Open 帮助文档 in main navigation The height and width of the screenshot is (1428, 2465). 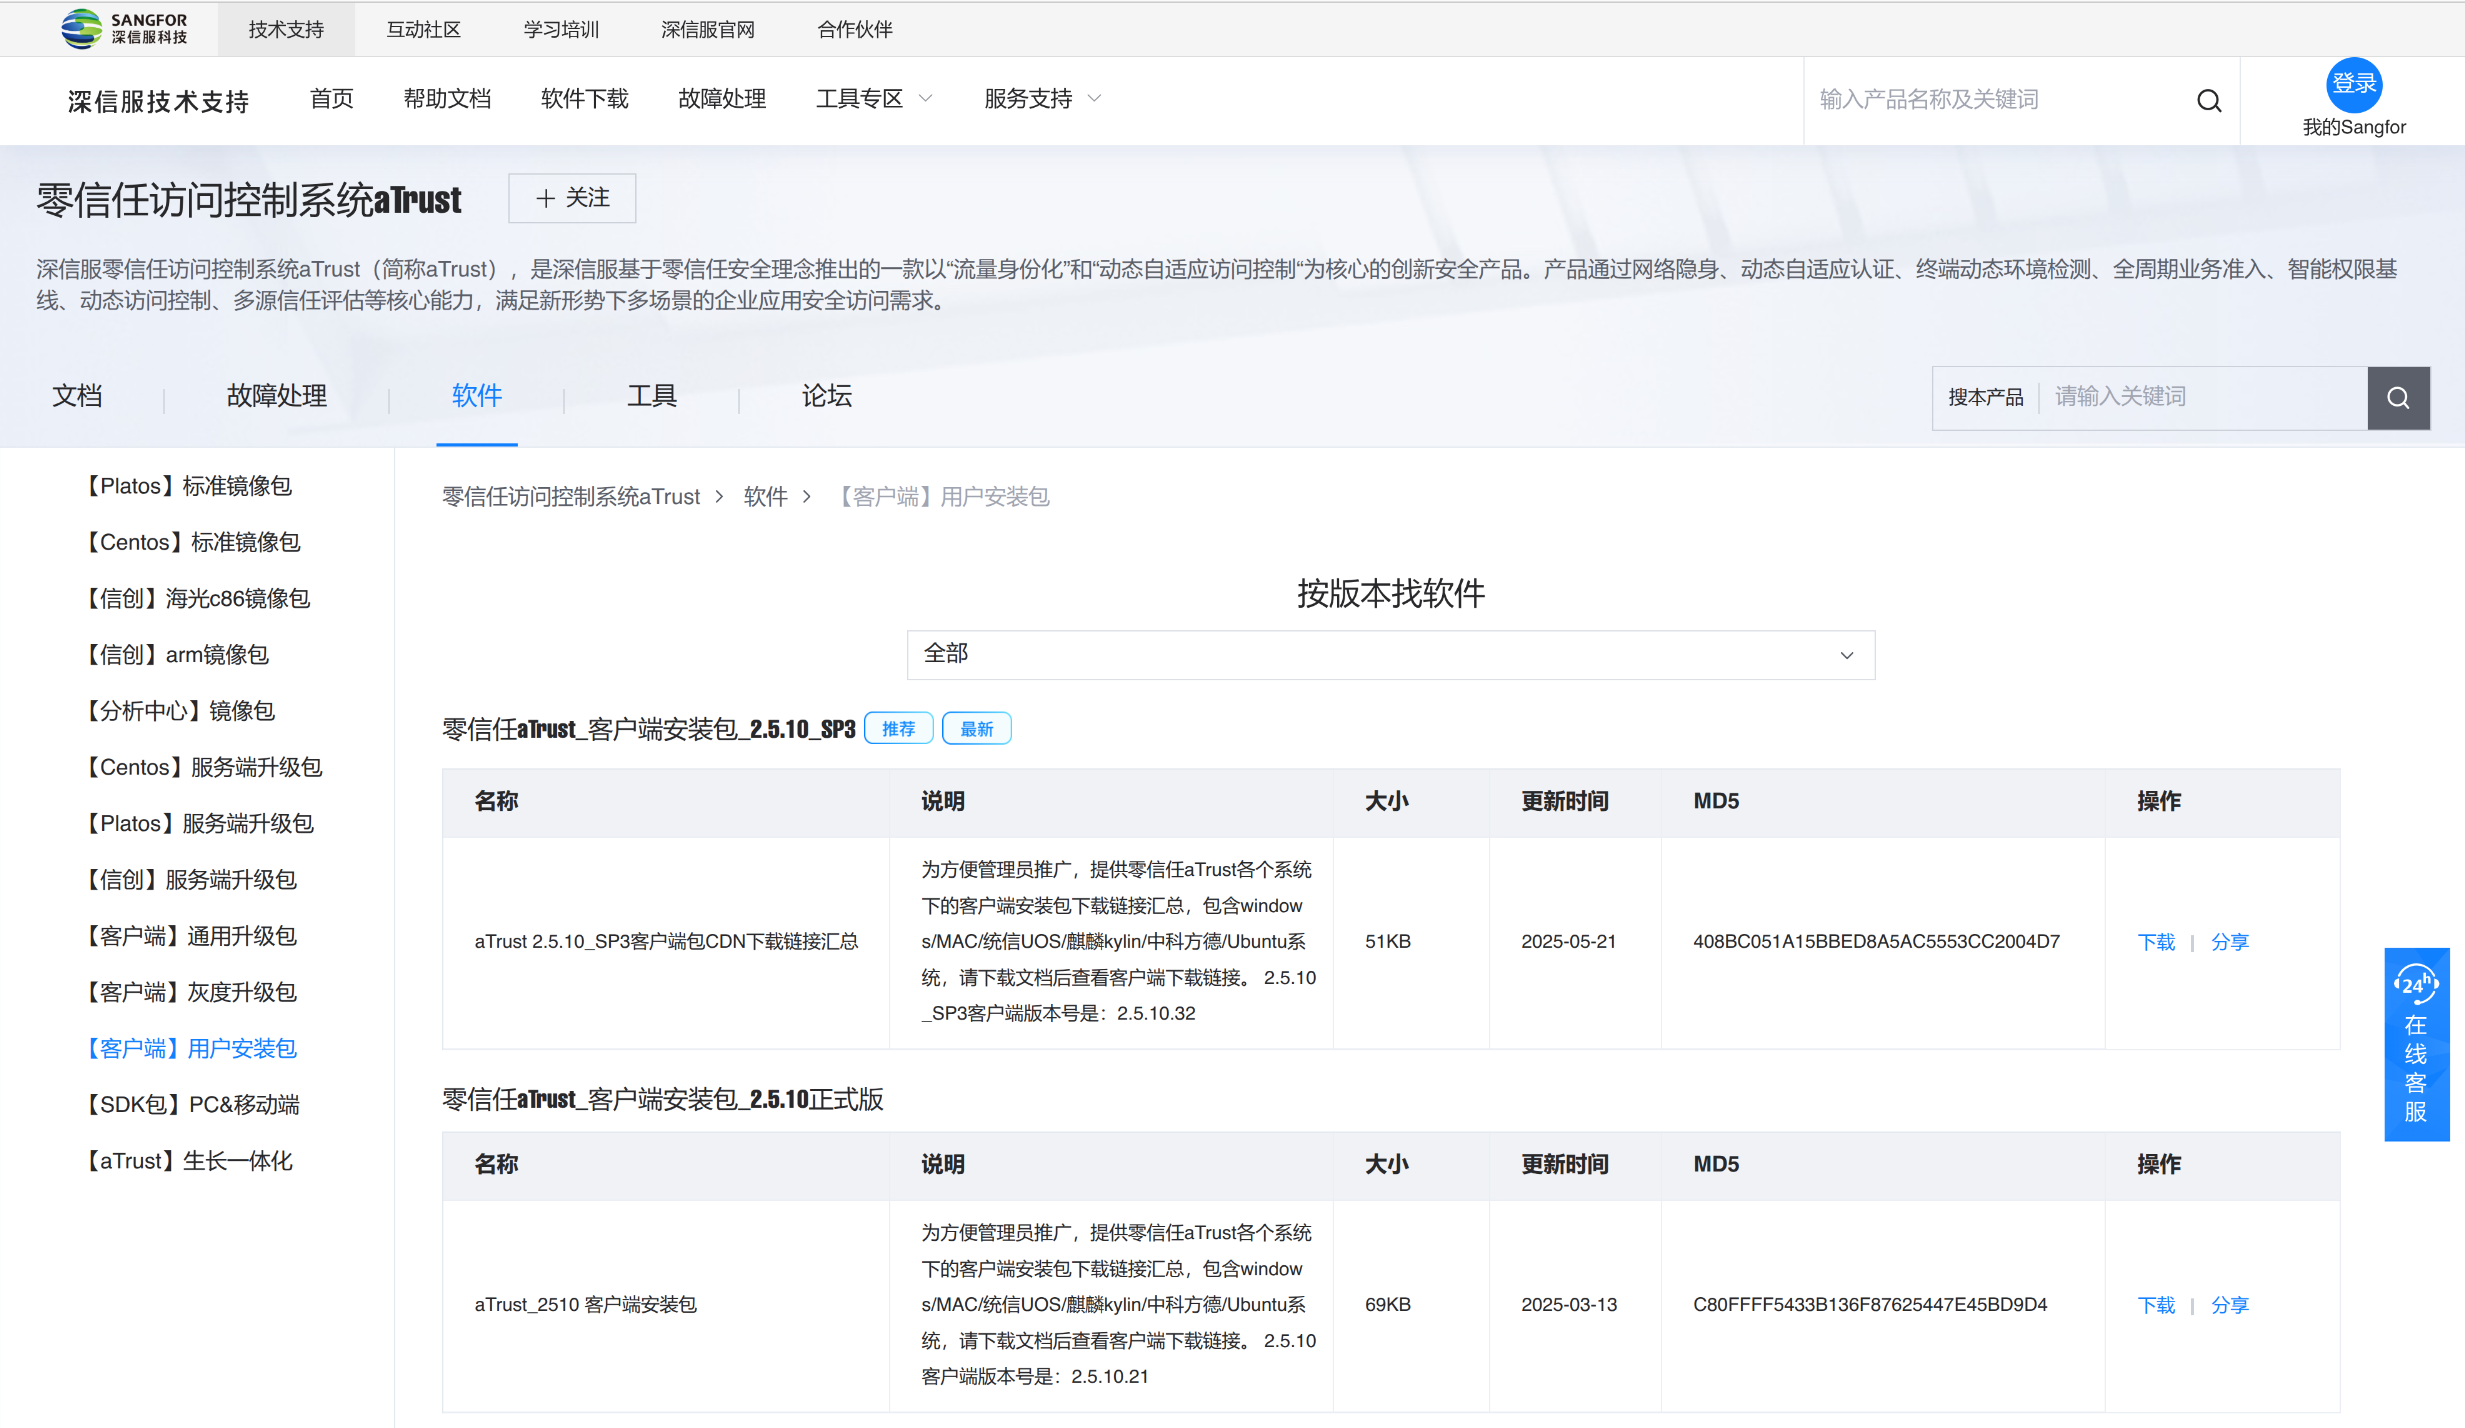click(447, 99)
